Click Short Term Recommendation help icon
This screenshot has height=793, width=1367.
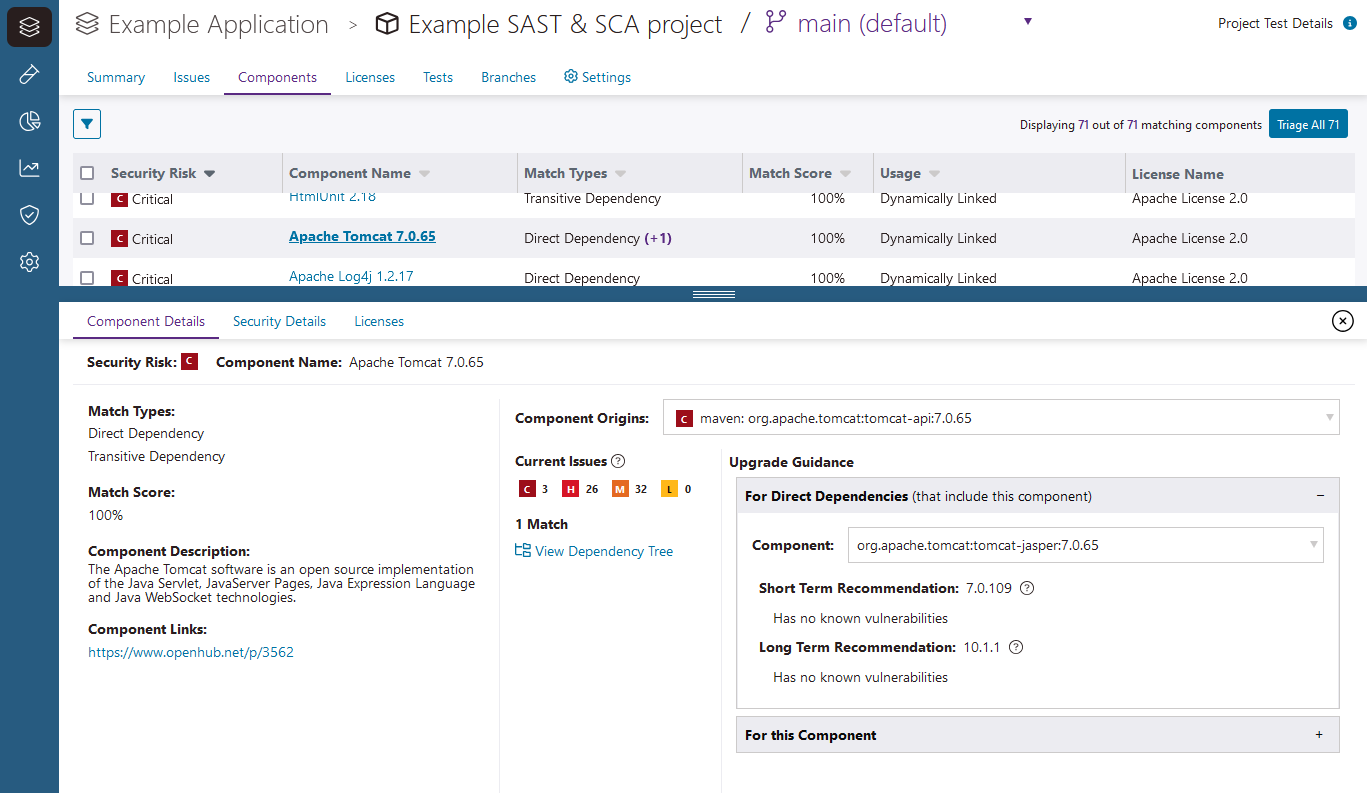1026,588
